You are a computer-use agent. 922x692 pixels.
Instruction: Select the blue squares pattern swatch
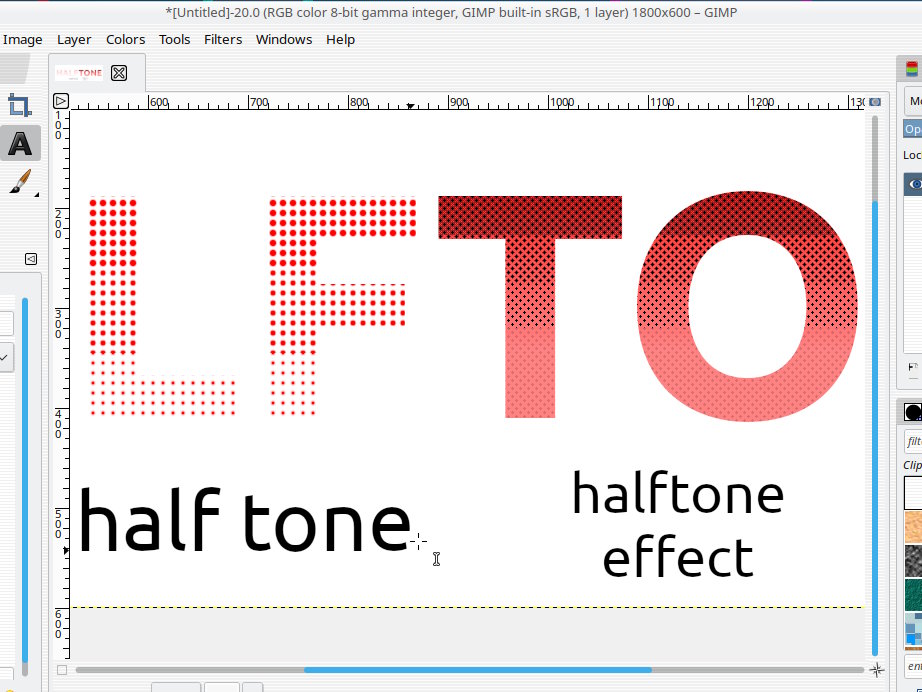(x=913, y=631)
